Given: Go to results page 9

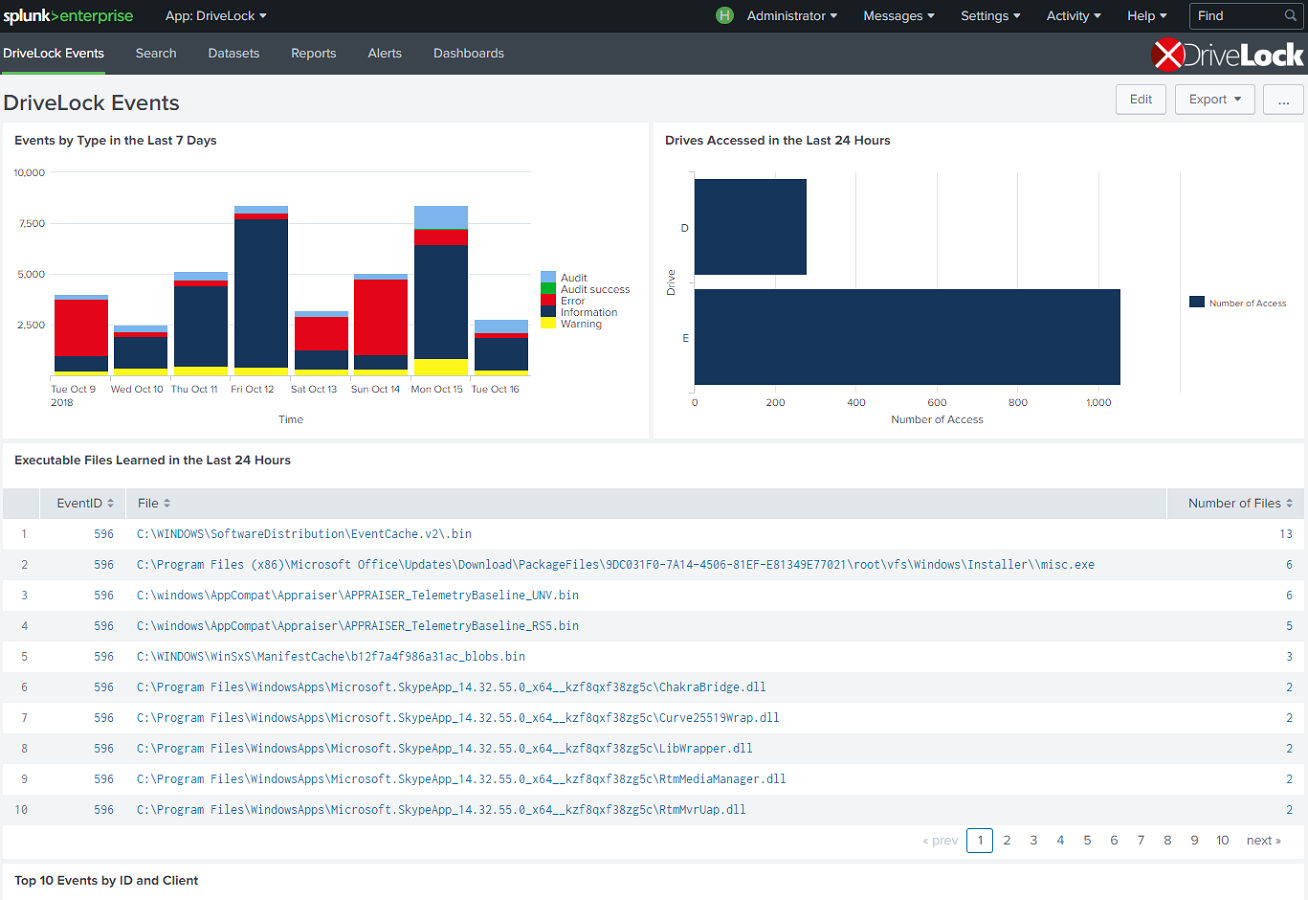Looking at the screenshot, I should (1194, 841).
